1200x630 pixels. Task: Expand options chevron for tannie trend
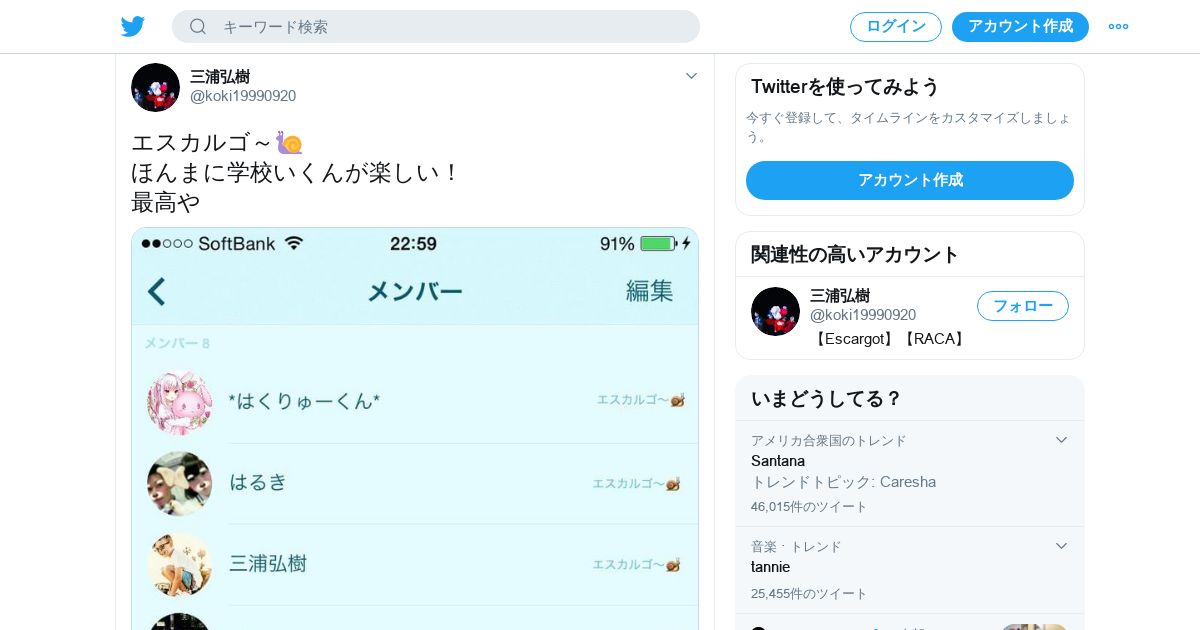pyautogui.click(x=1061, y=546)
